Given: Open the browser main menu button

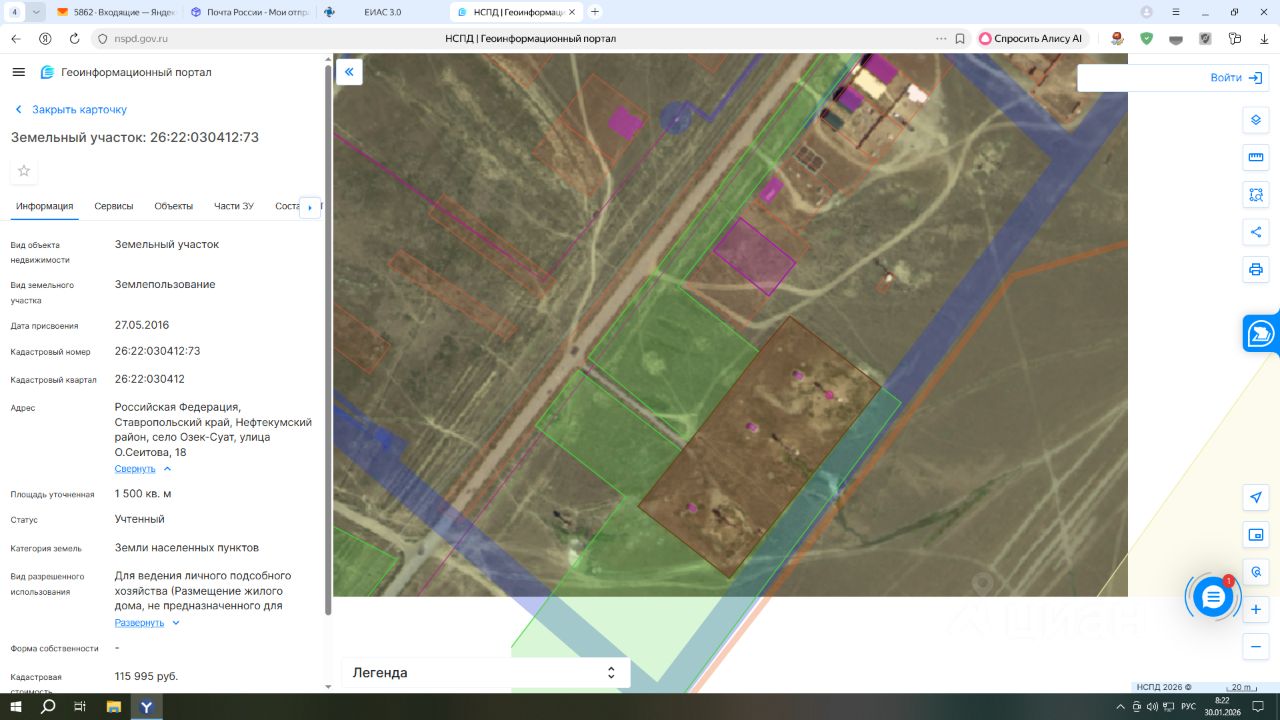Looking at the screenshot, I should (1176, 12).
